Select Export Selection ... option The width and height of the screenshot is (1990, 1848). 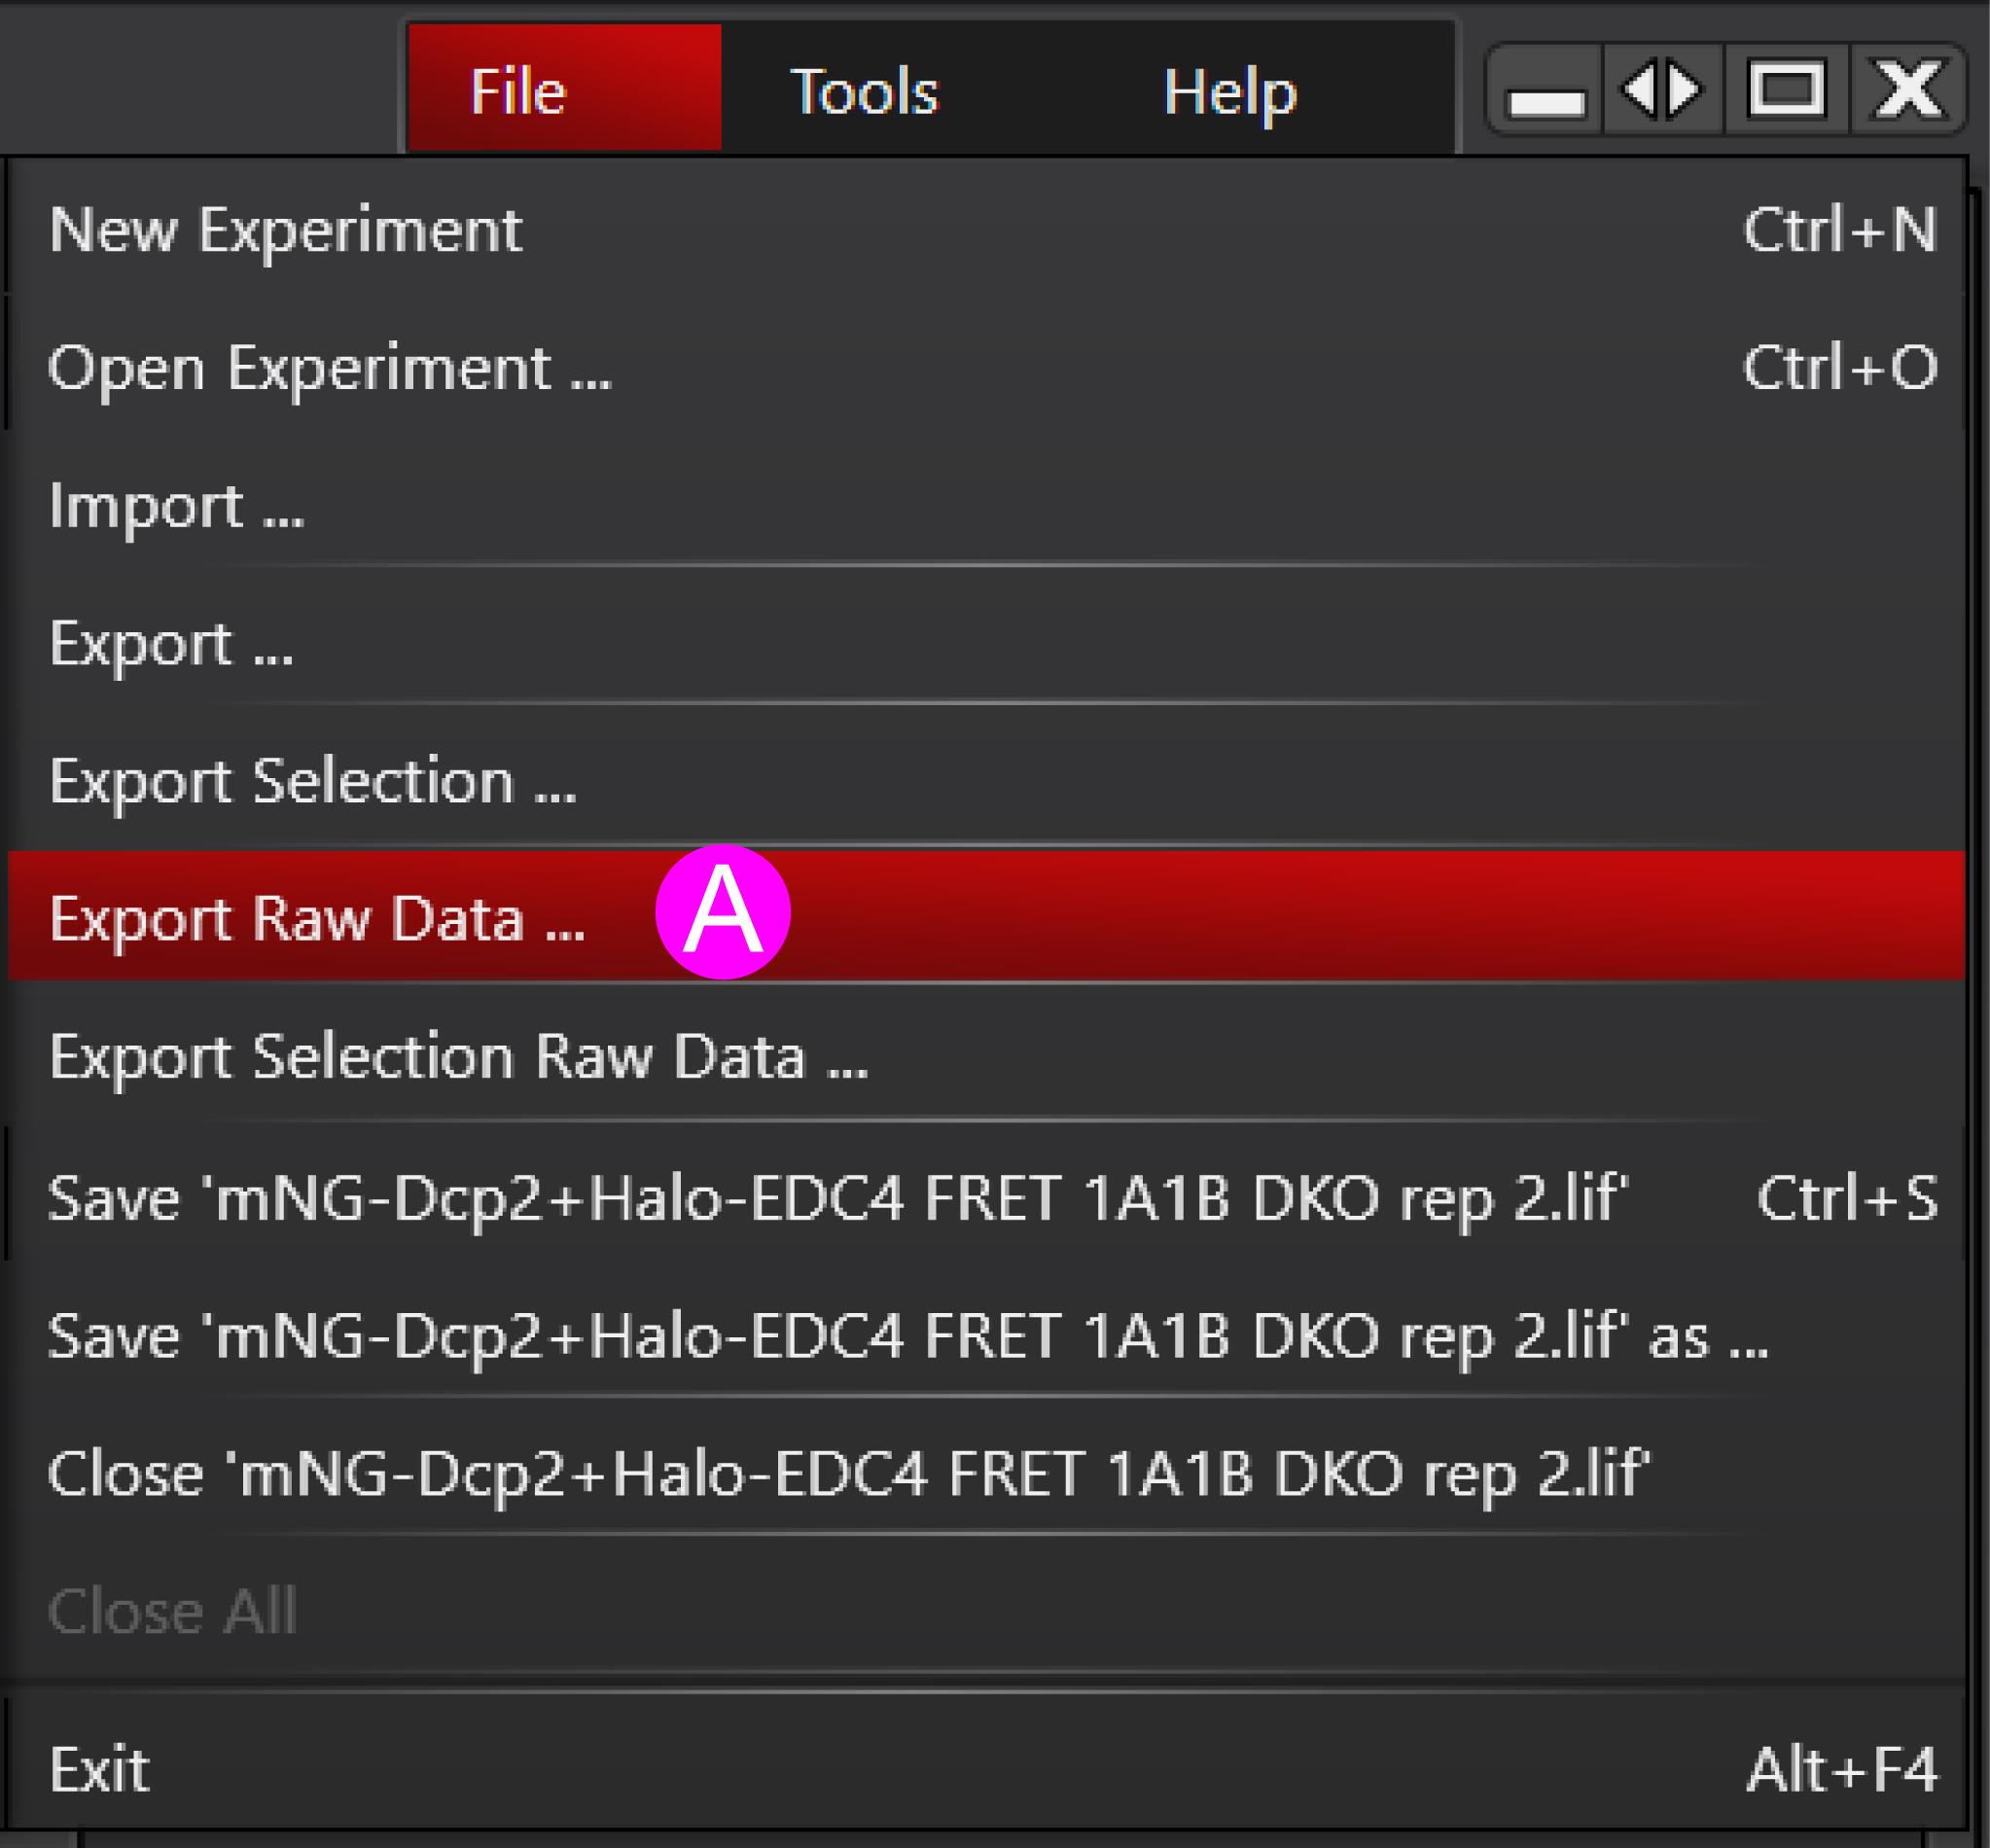pos(987,780)
